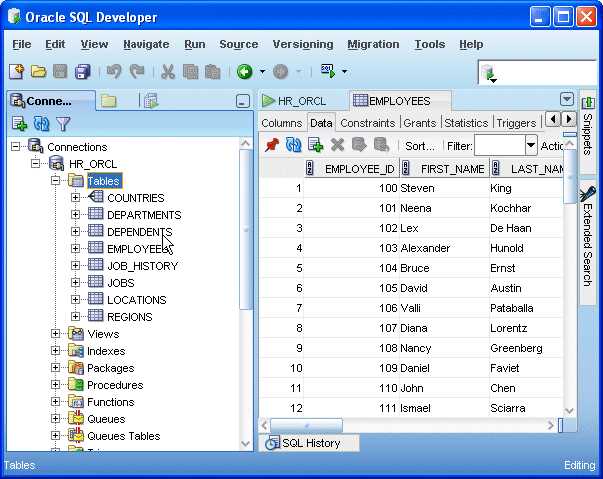Click the Delete Selected Row X icon
The image size is (603, 479).
pos(337,145)
